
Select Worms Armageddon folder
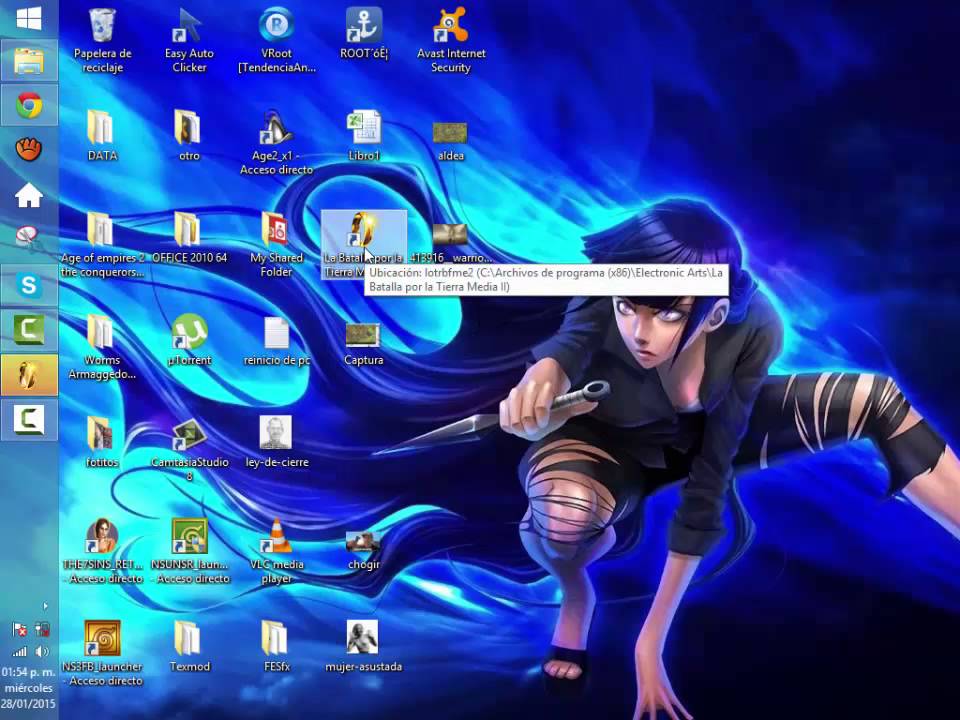pos(102,347)
